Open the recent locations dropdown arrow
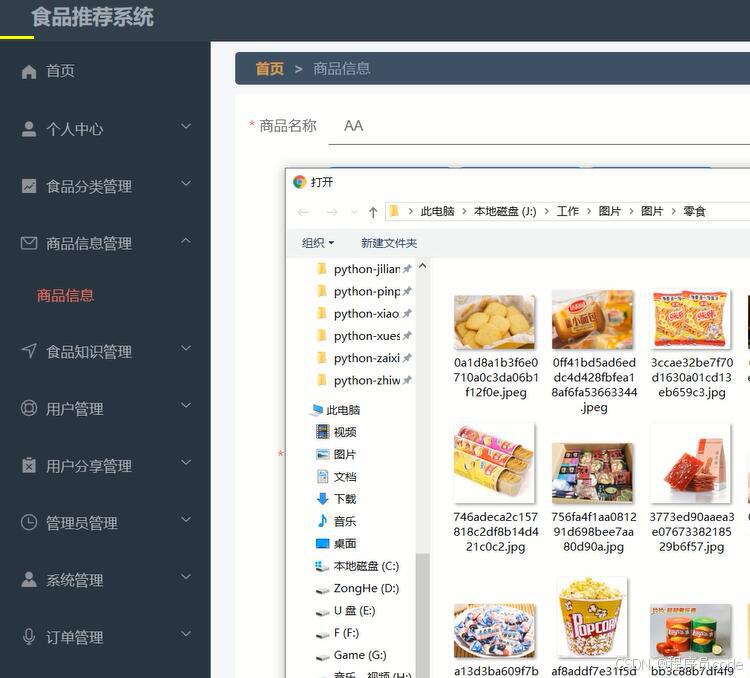The height and width of the screenshot is (678, 750). 354,212
